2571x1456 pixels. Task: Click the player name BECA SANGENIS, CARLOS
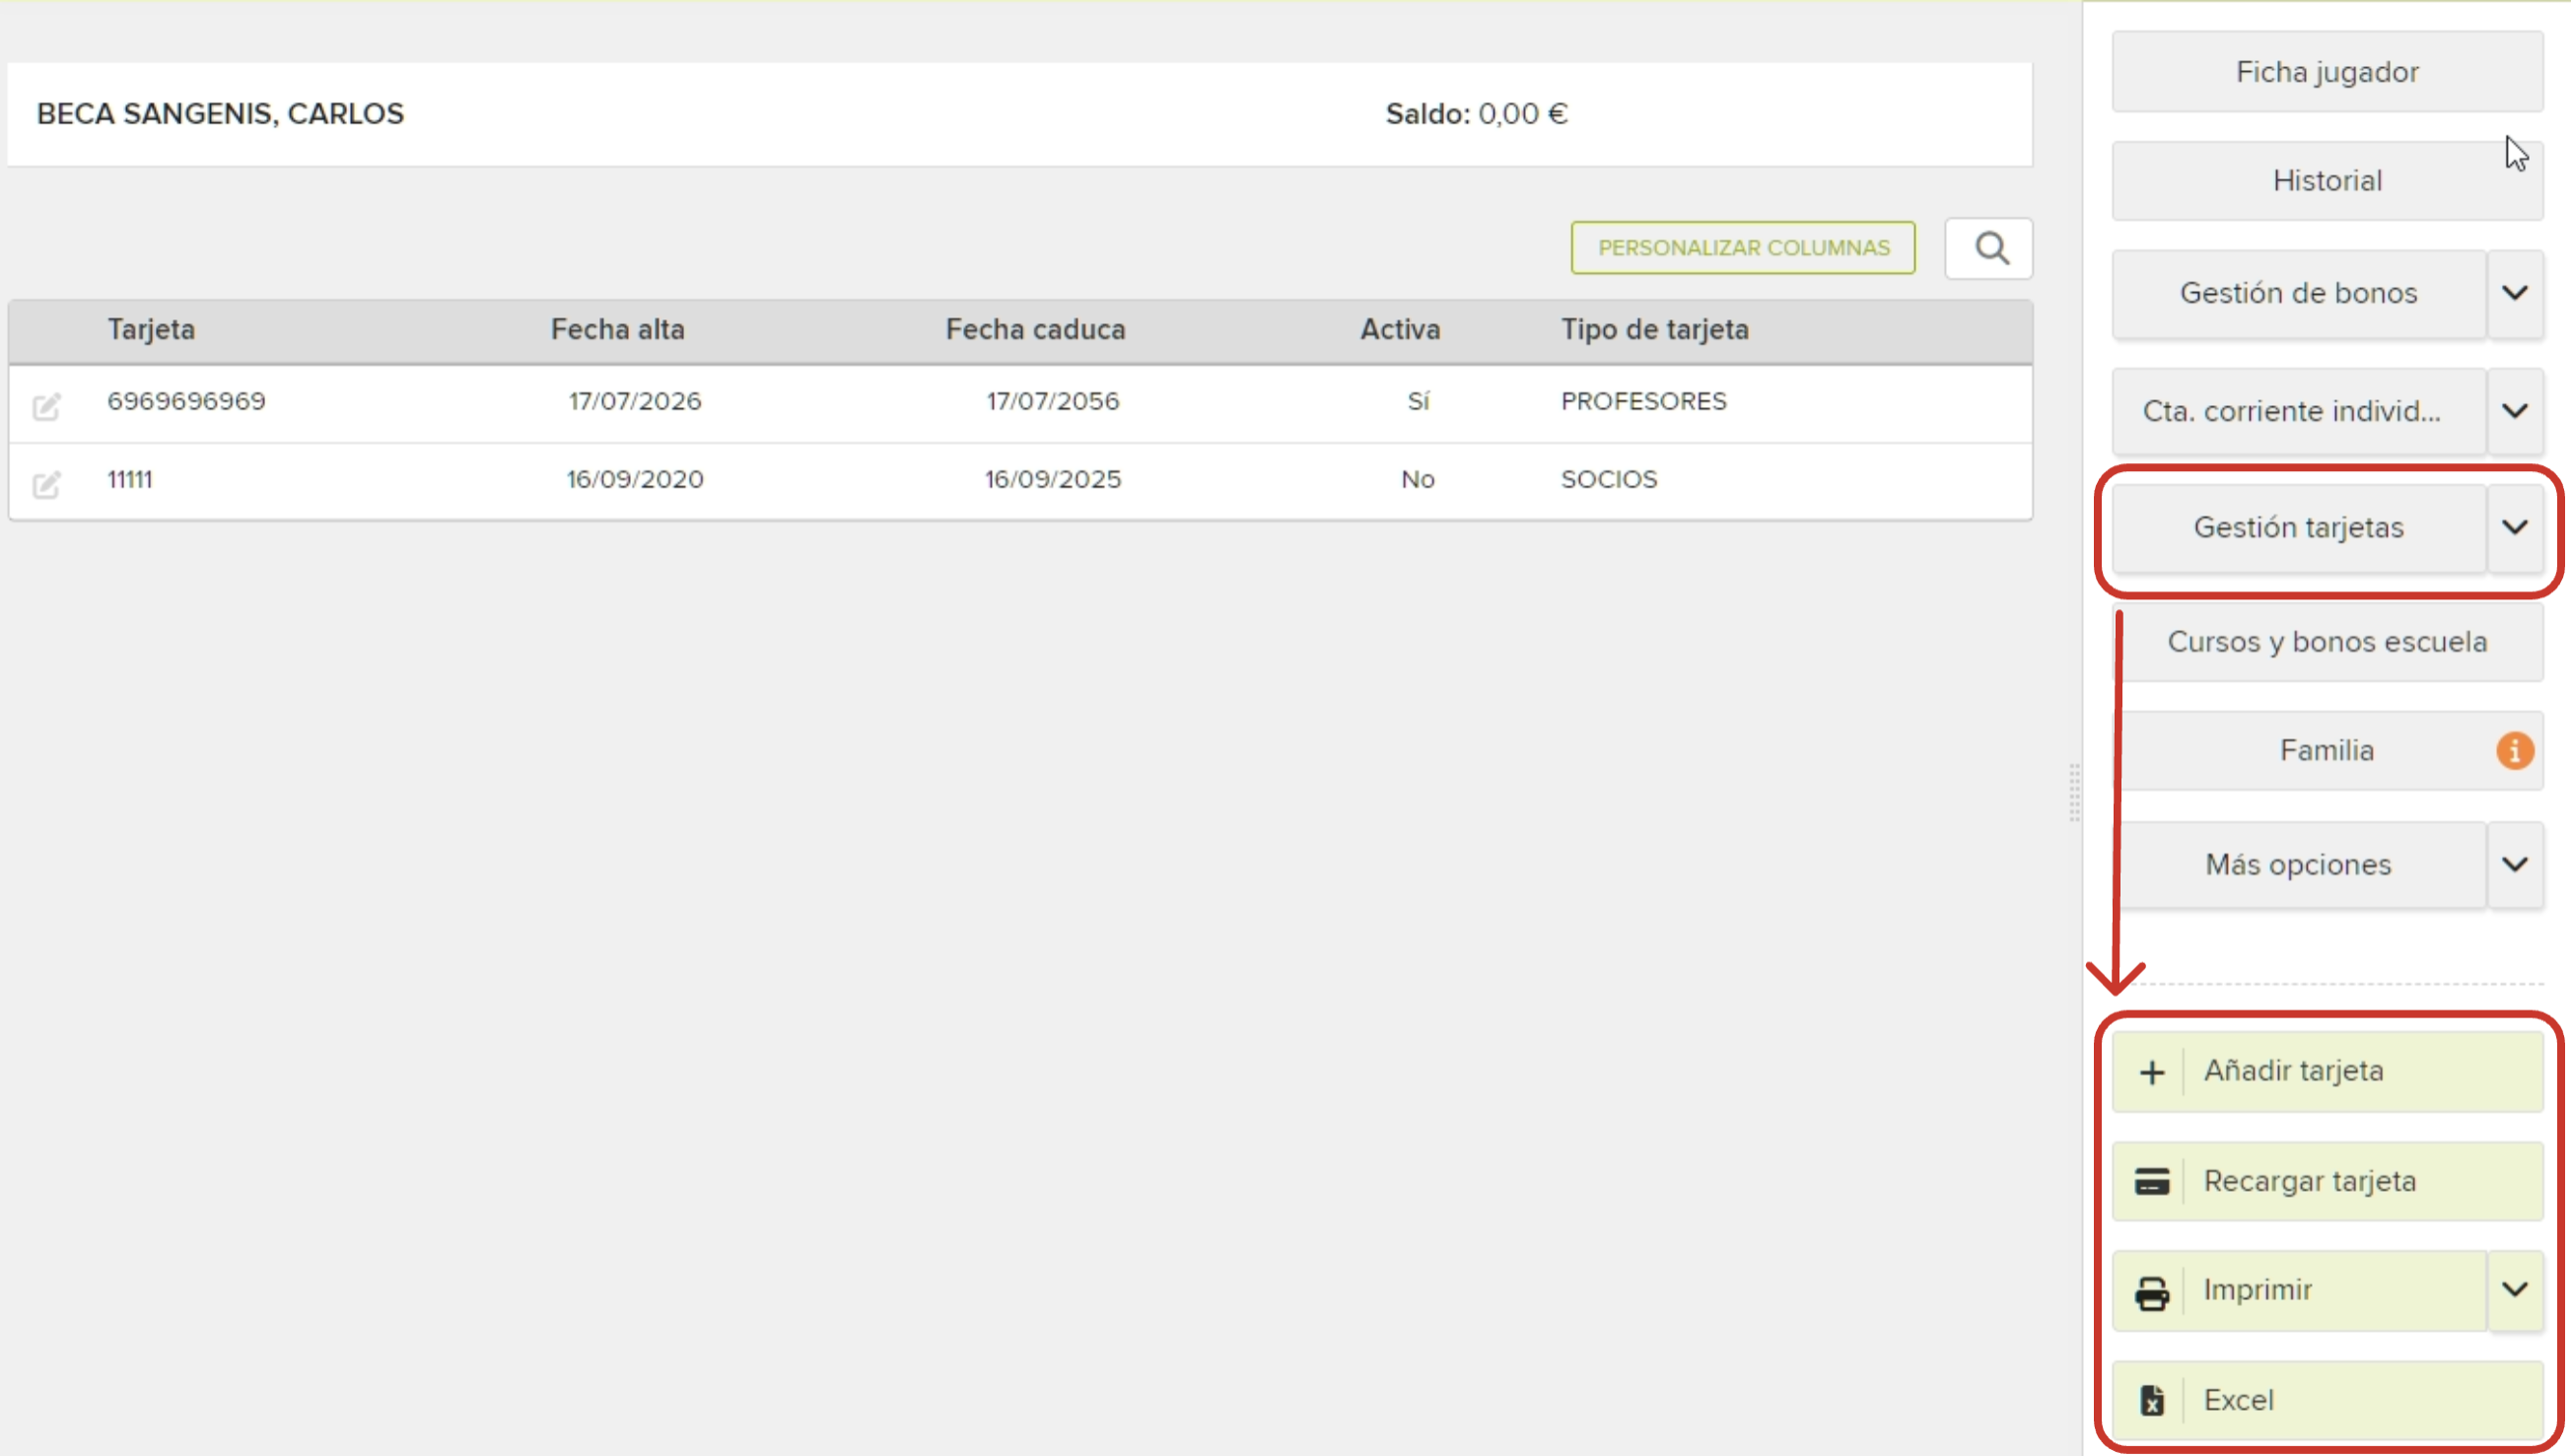pyautogui.click(x=221, y=114)
